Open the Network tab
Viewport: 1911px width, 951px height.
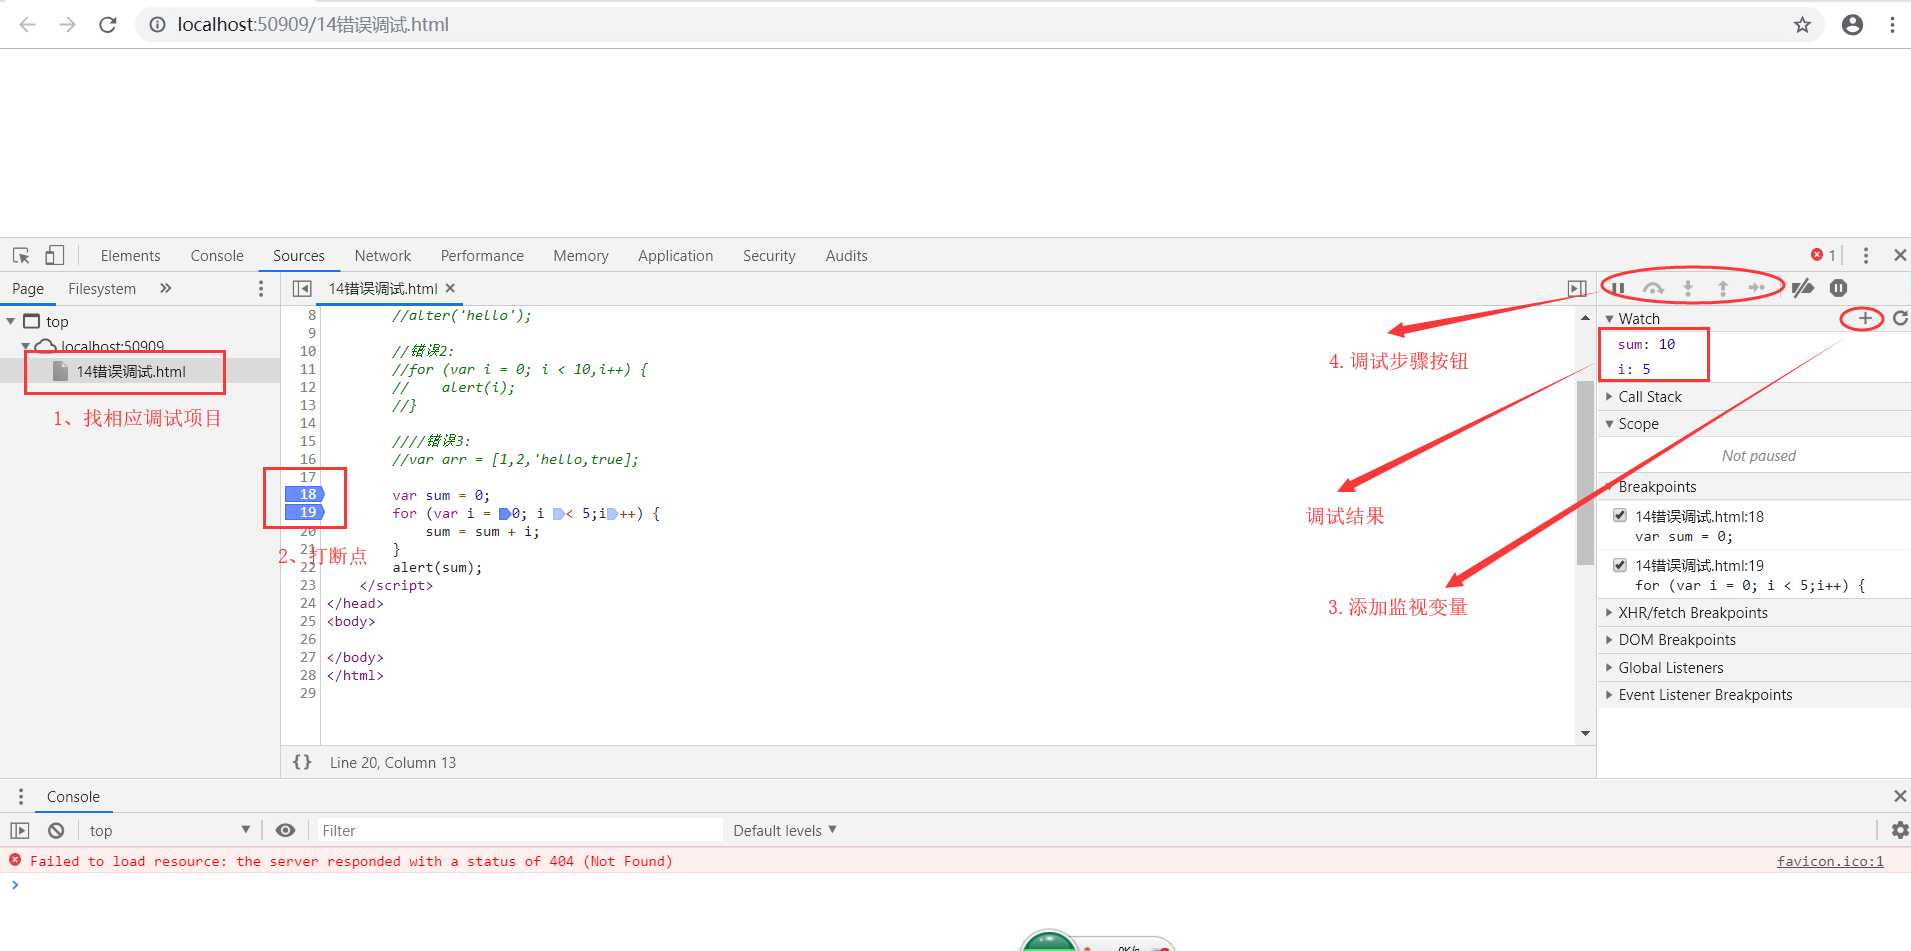(x=383, y=255)
